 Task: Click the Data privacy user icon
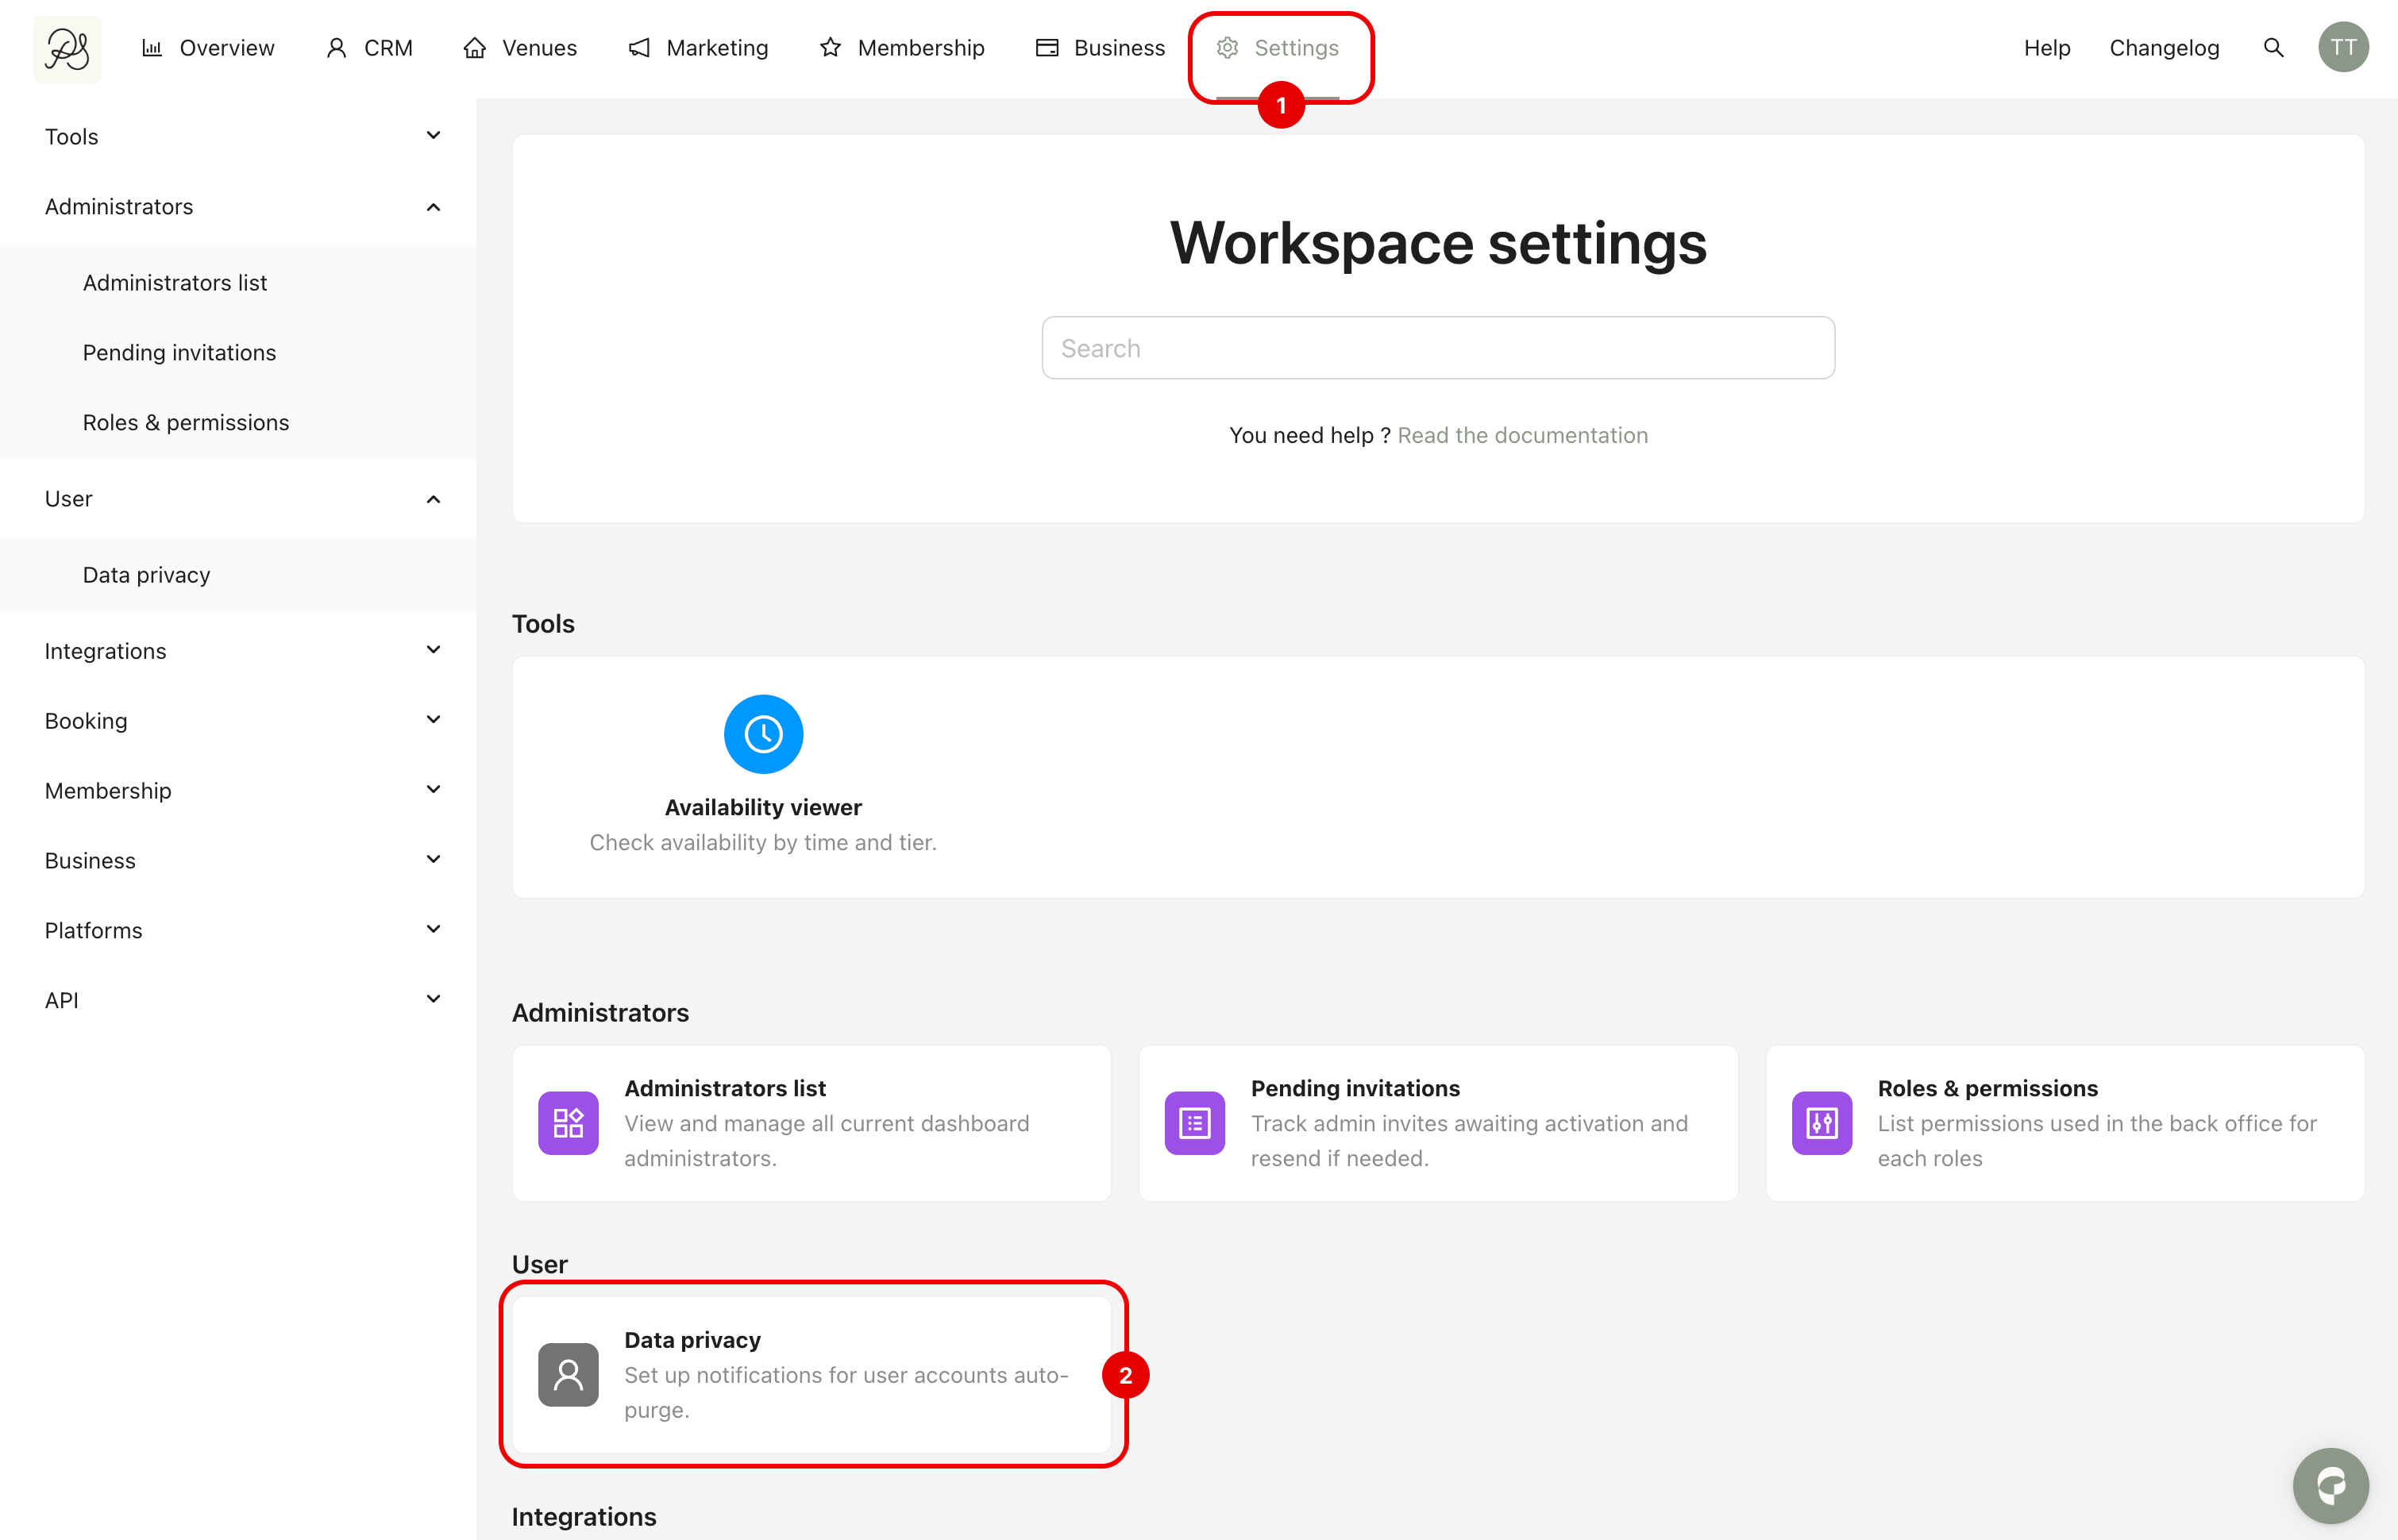[568, 1375]
